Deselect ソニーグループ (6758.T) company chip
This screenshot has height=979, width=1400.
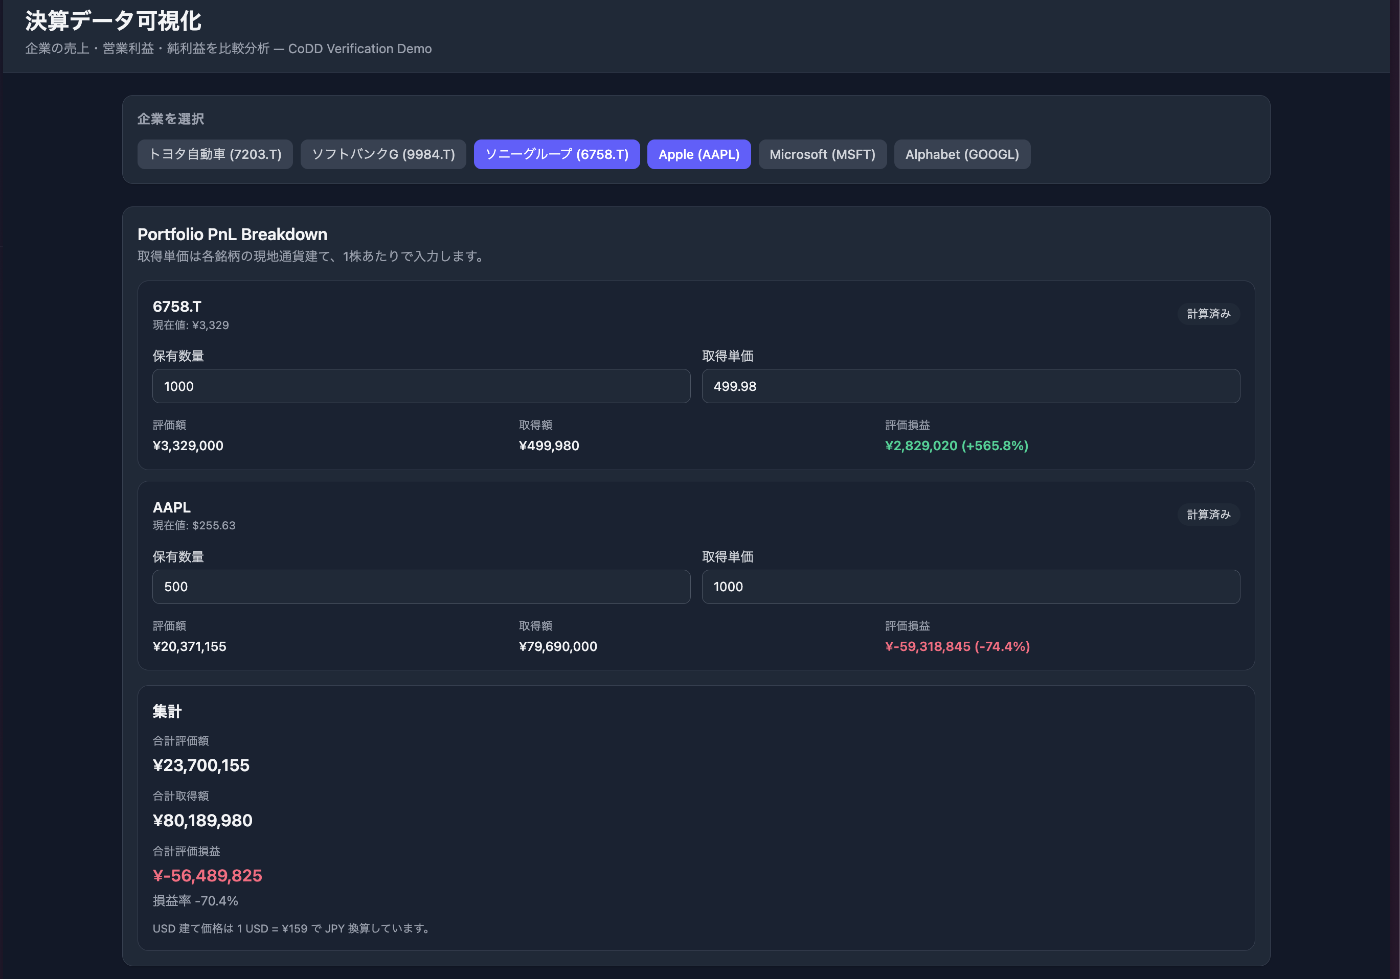pyautogui.click(x=557, y=154)
